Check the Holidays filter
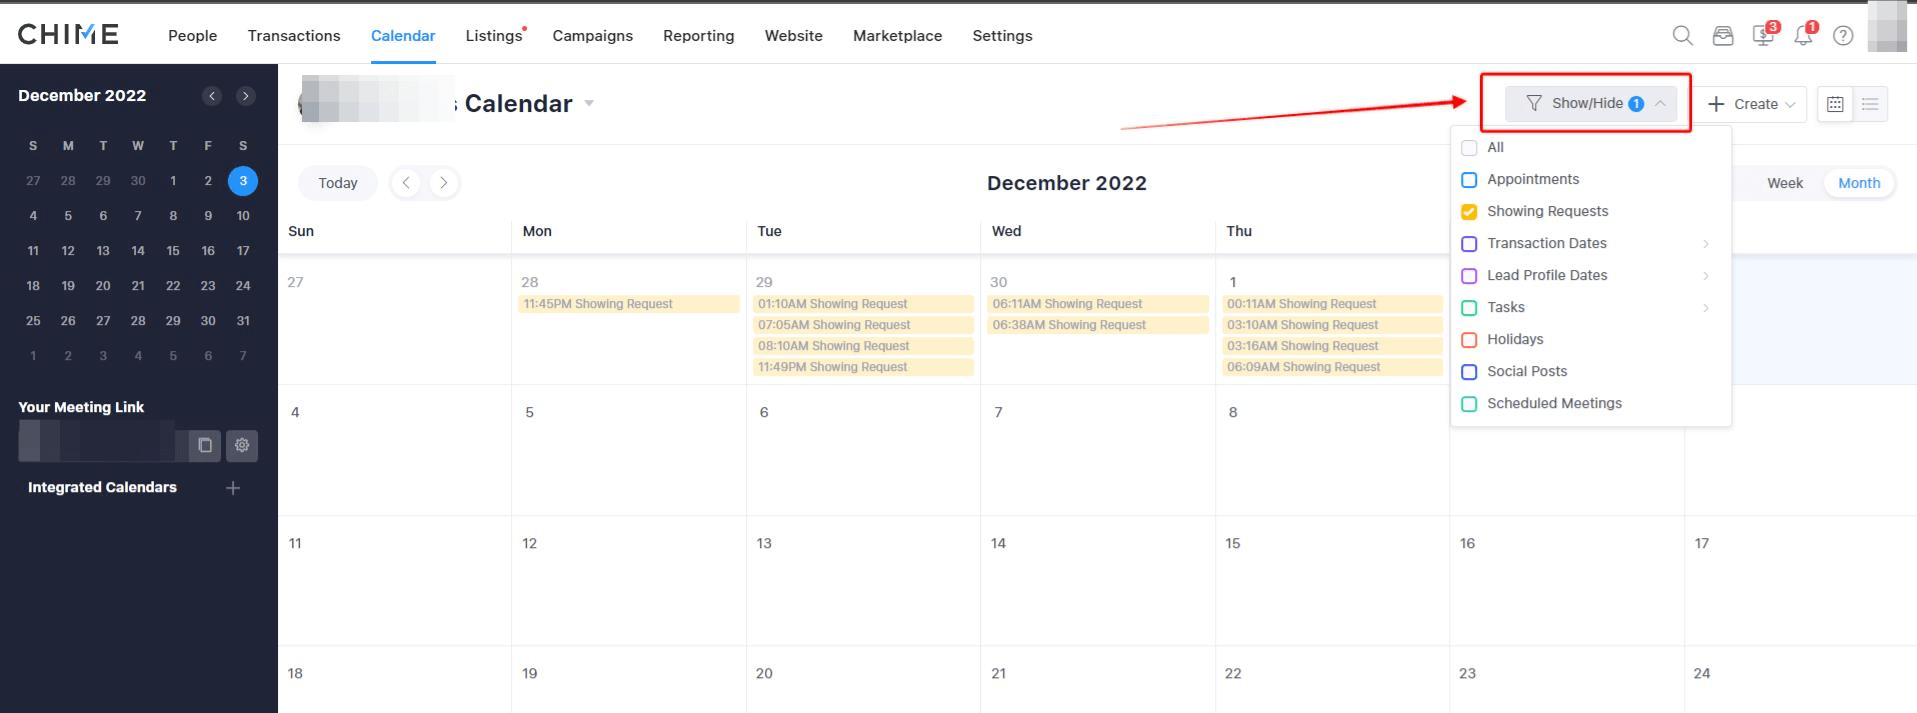Viewport: 1917px width, 713px height. (x=1469, y=340)
